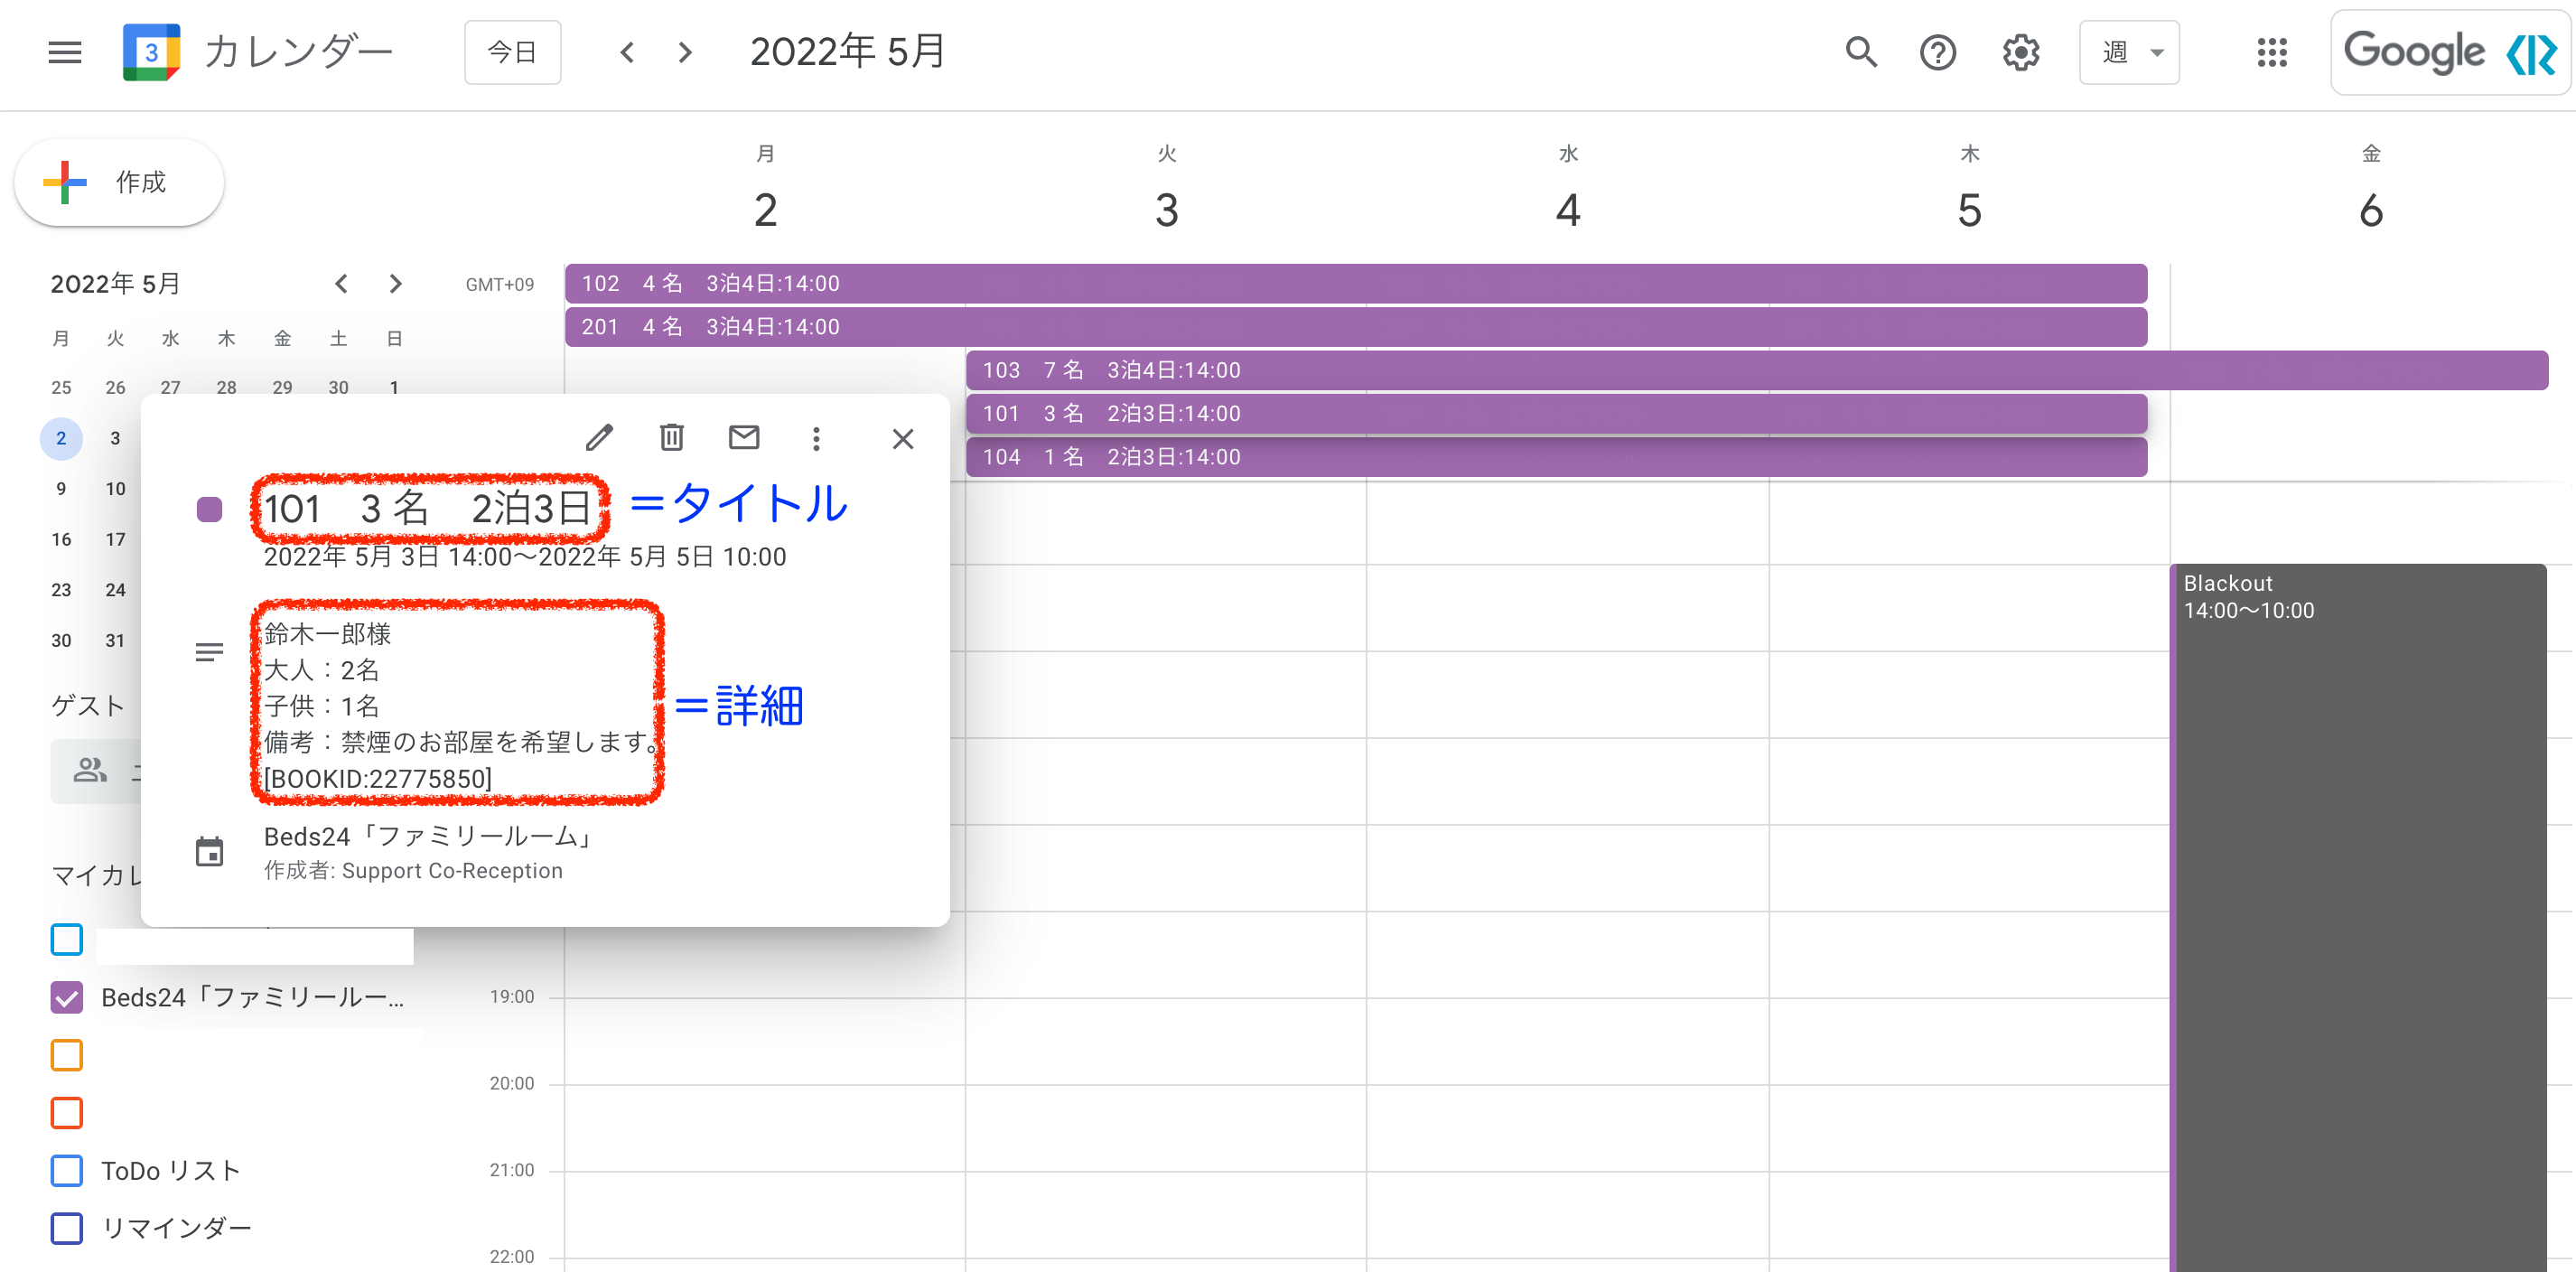Open the Google apps grid icon
This screenshot has height=1272, width=2576.
(2272, 52)
